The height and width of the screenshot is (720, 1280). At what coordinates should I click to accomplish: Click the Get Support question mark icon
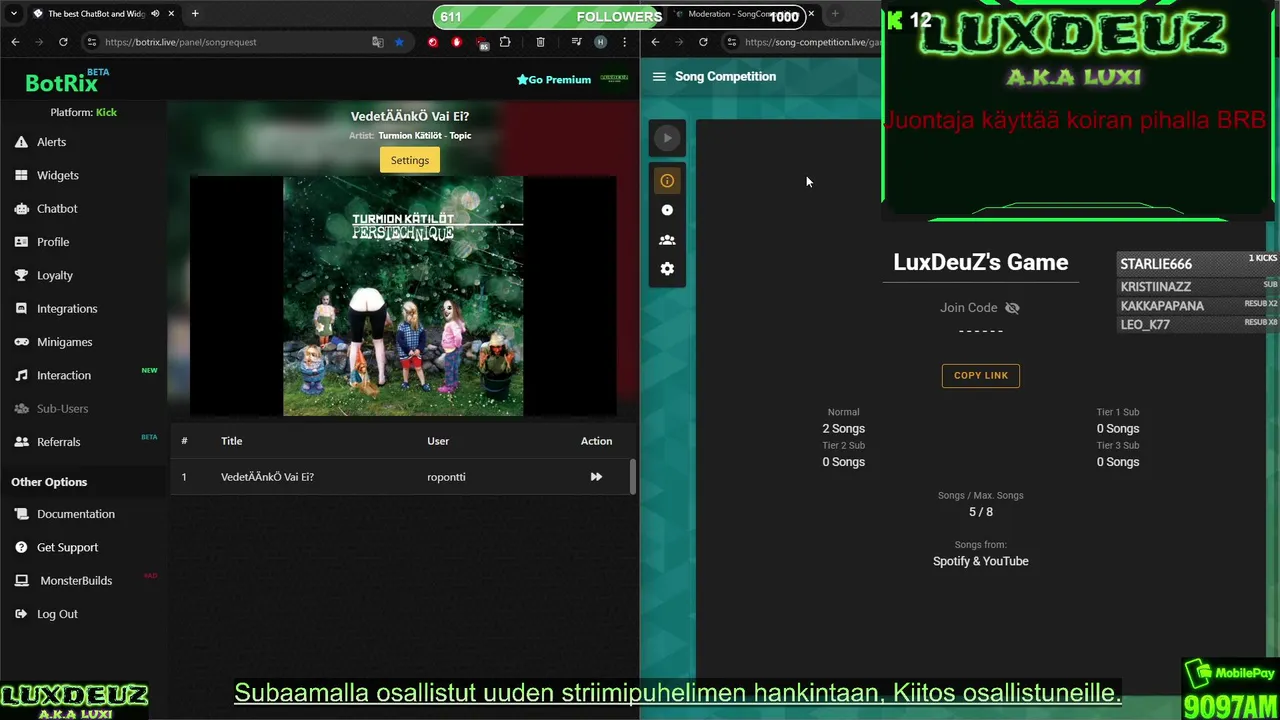[x=21, y=547]
